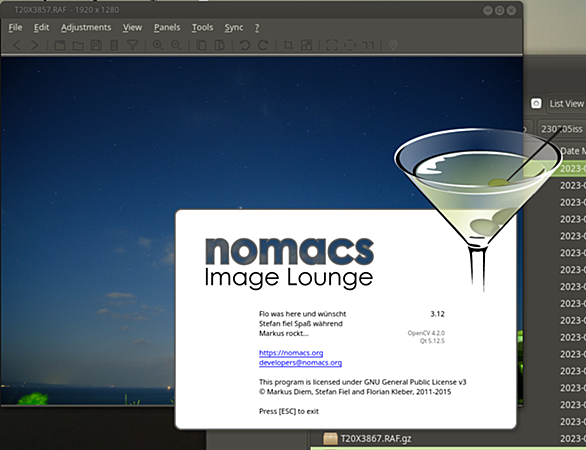This screenshot has width=586, height=450.
Task: Select the T20X3867.RAF.gz file row
Action: click(448, 438)
